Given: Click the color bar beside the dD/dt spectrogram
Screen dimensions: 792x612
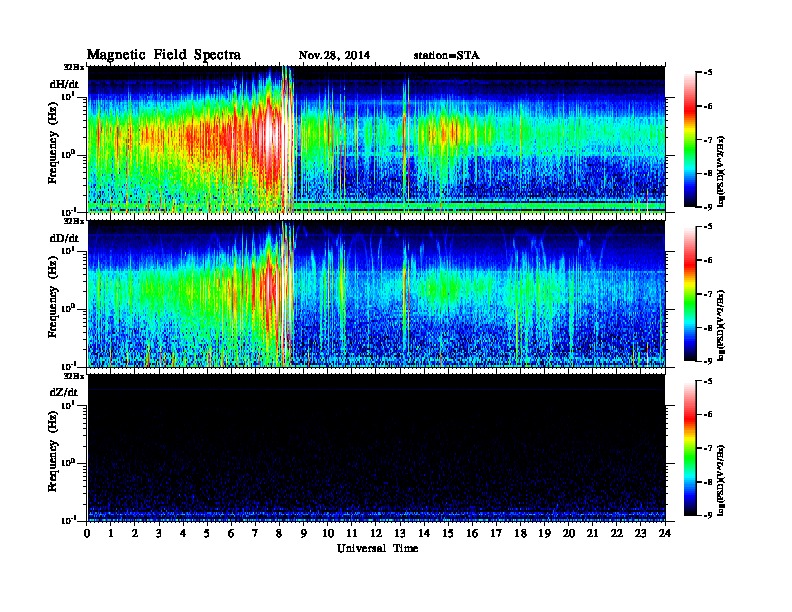Looking at the screenshot, I should 689,294.
